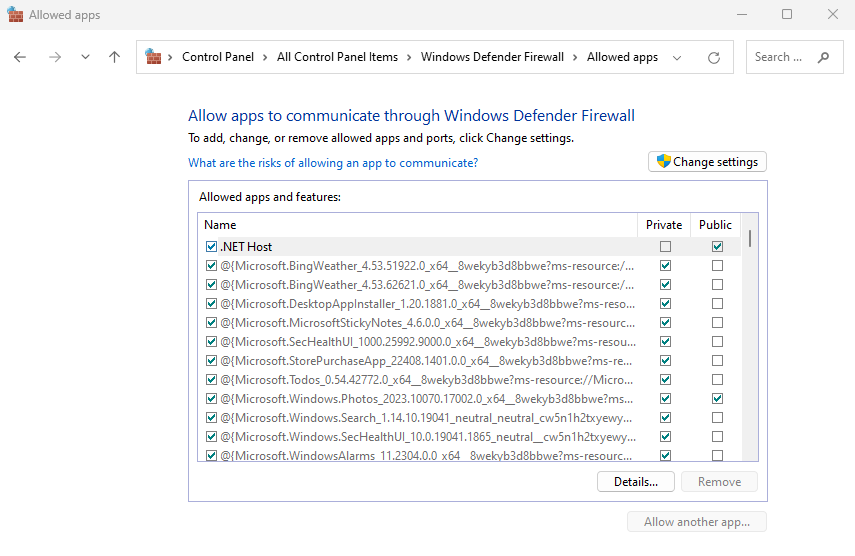Refresh the Allowed apps page
Image resolution: width=855 pixels, height=556 pixels.
click(713, 57)
